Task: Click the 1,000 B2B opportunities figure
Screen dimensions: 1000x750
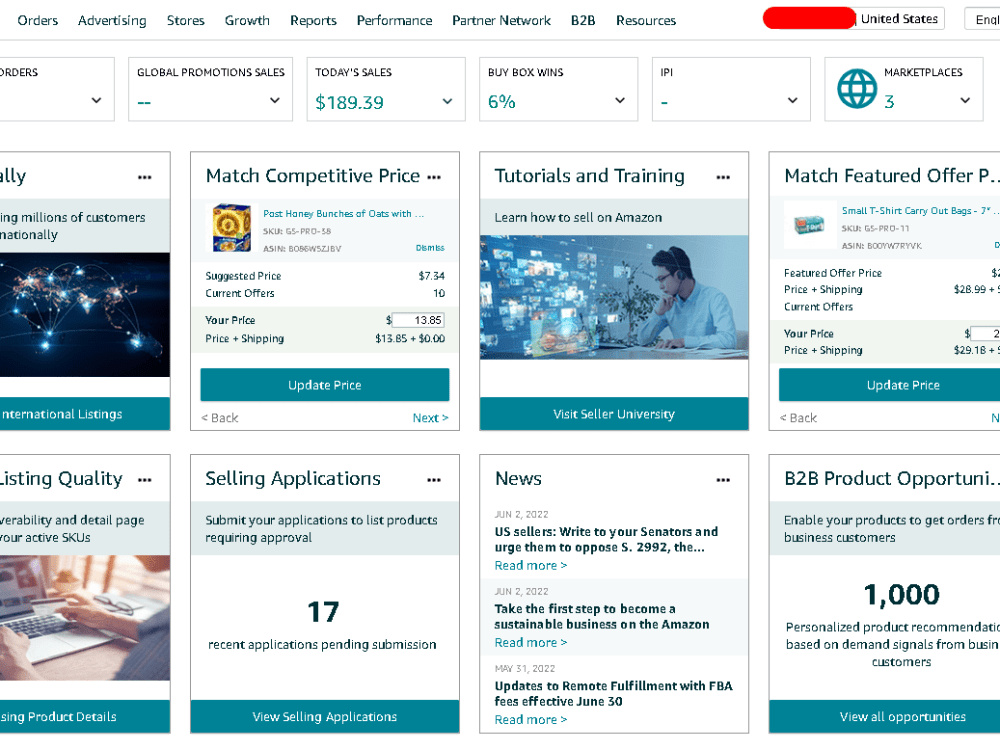Action: tap(901, 594)
